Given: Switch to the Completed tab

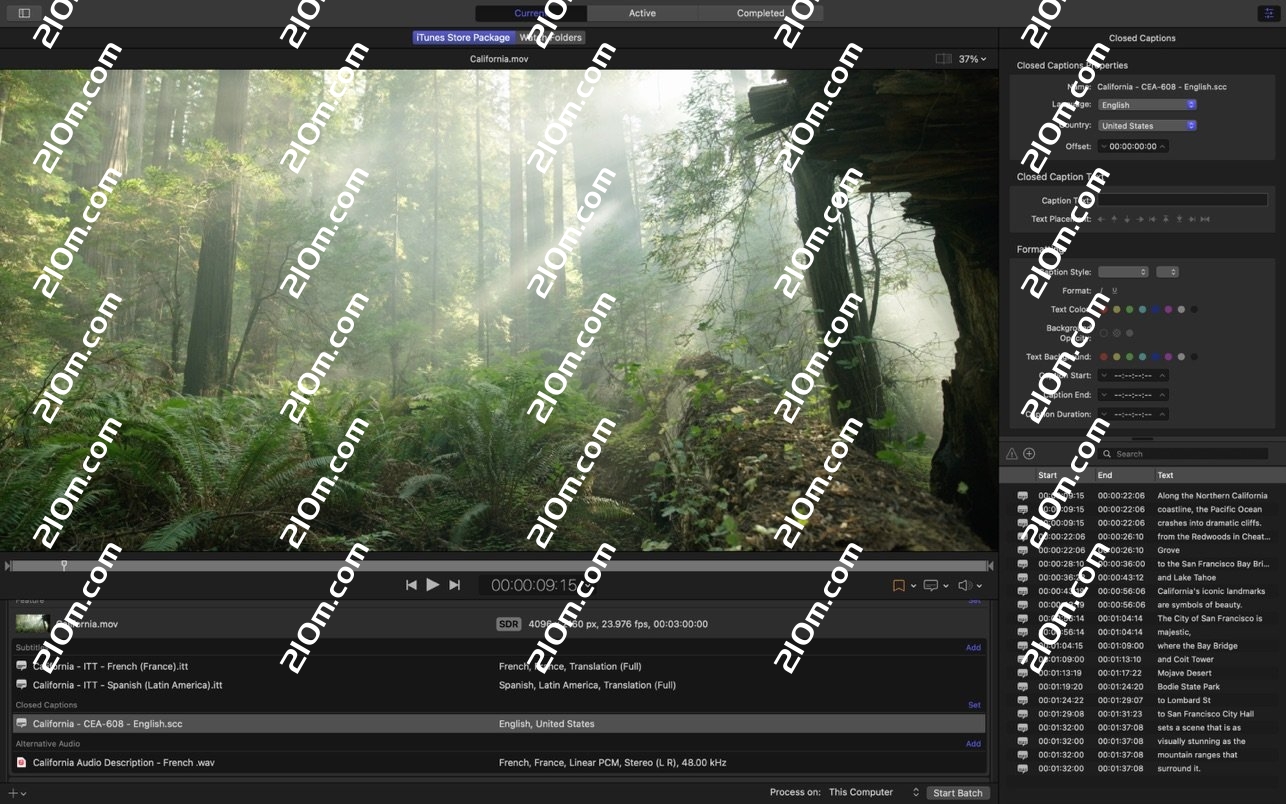Looking at the screenshot, I should pyautogui.click(x=761, y=13).
